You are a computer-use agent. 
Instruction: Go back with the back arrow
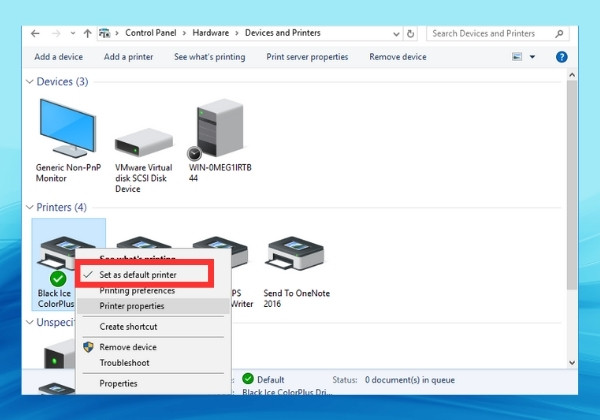tap(35, 34)
